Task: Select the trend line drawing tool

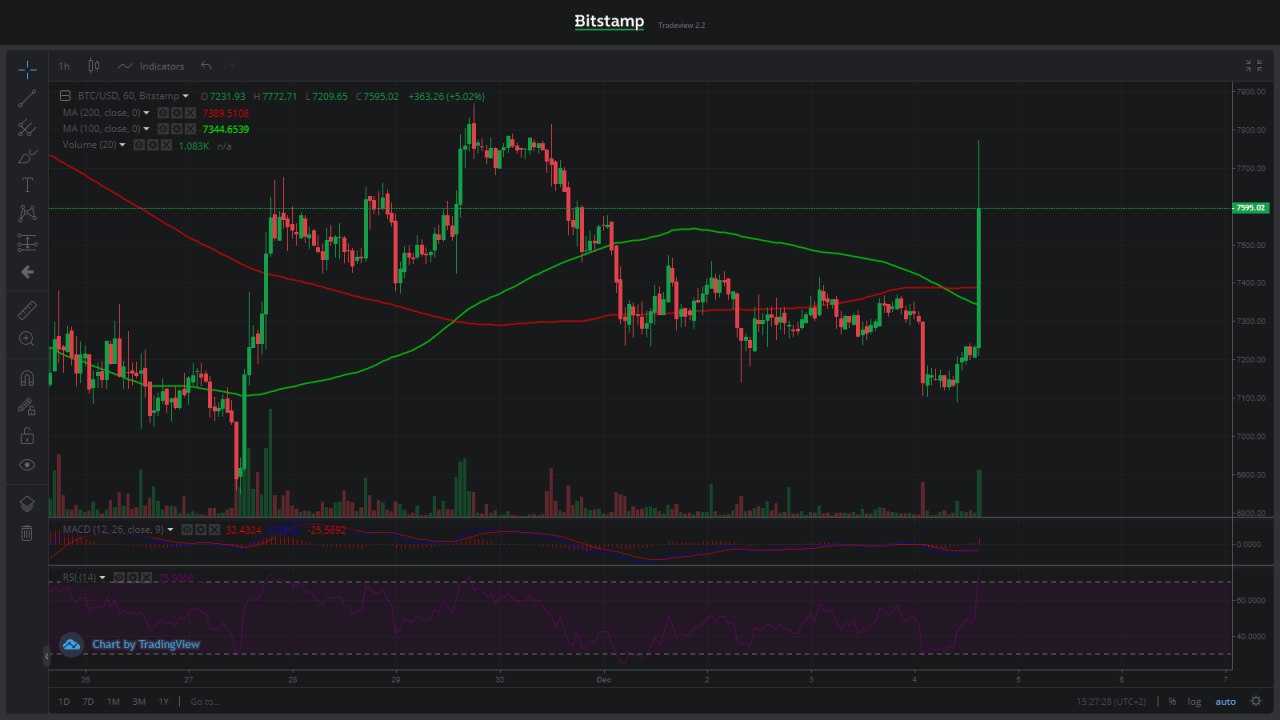Action: tap(27, 98)
